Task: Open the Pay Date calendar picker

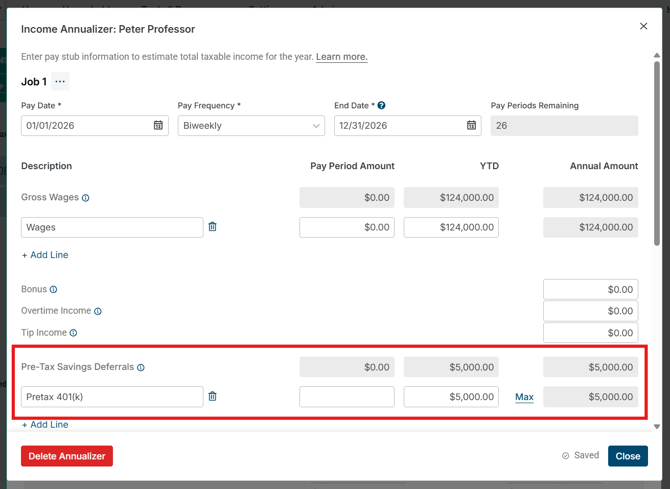Action: click(x=158, y=126)
